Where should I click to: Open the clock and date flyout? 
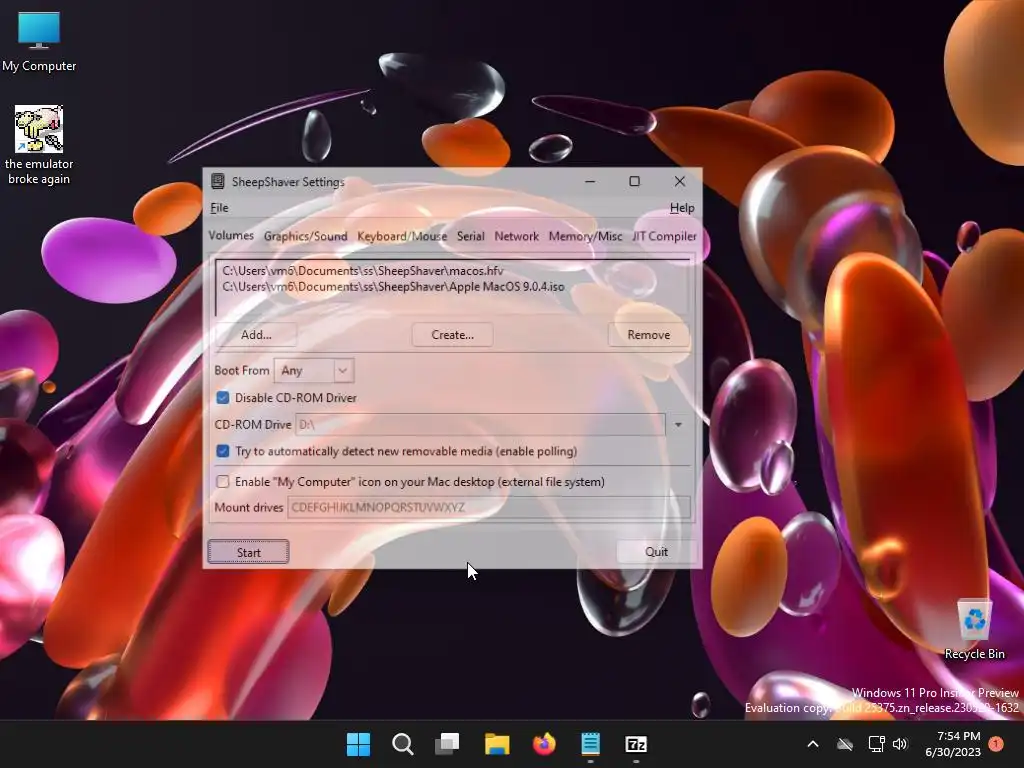pos(953,744)
